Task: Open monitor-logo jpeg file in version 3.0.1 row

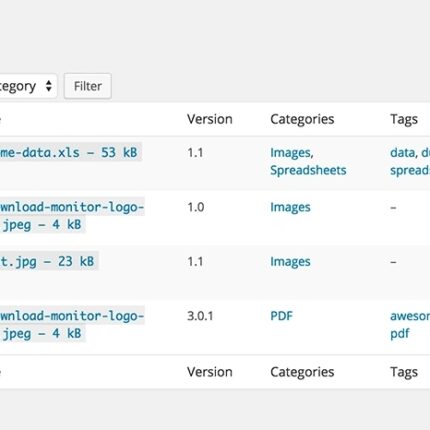Action: click(x=72, y=324)
